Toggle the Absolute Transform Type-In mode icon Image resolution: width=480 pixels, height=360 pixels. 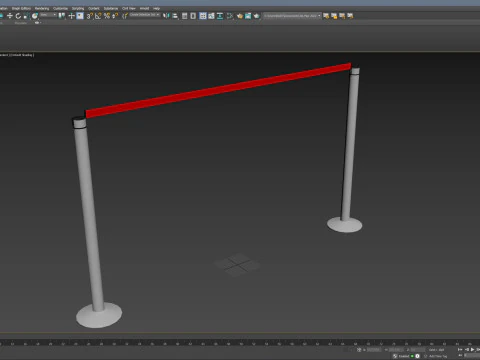[x=359, y=350]
